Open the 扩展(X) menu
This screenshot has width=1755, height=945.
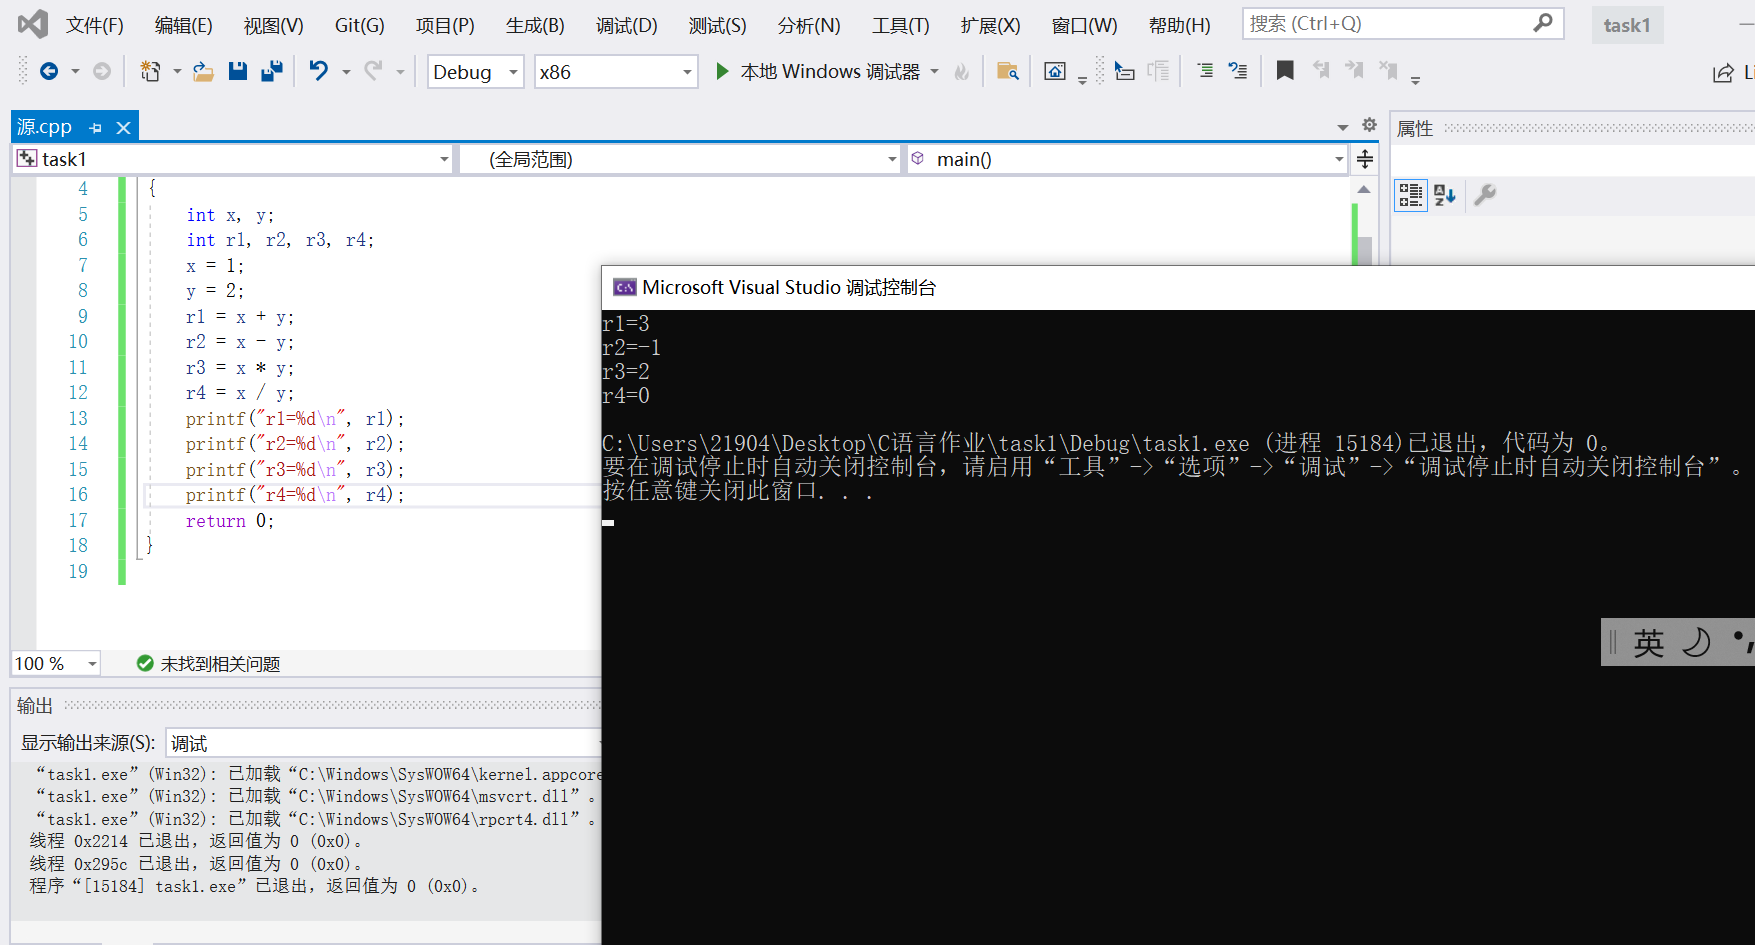991,25
